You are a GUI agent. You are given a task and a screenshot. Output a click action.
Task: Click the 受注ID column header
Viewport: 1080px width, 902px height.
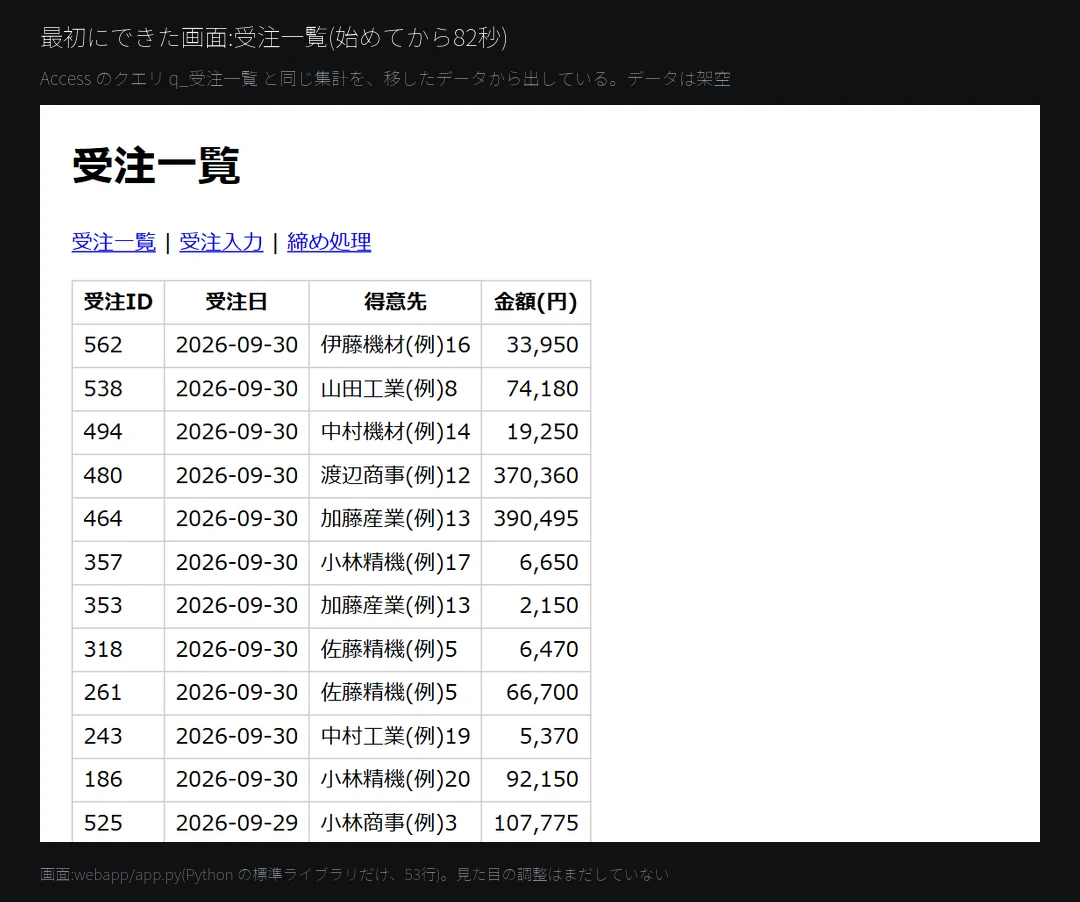[x=118, y=302]
